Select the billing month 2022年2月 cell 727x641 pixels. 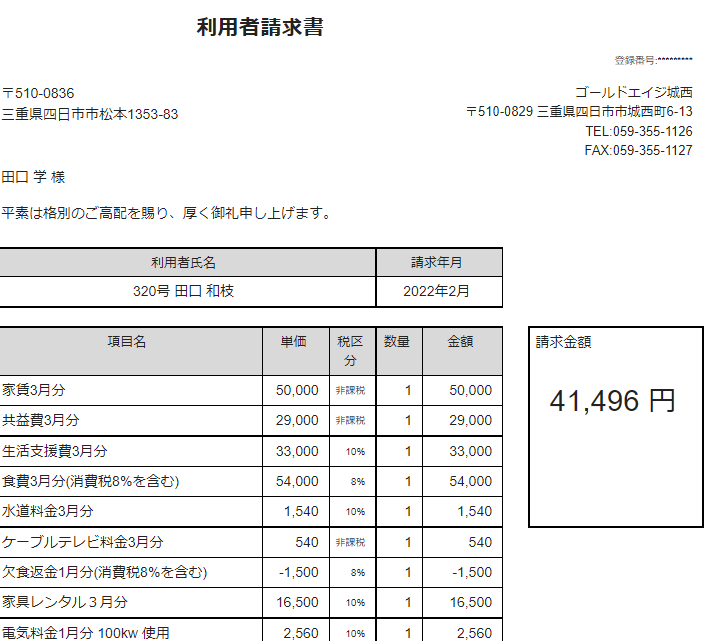pyautogui.click(x=436, y=292)
